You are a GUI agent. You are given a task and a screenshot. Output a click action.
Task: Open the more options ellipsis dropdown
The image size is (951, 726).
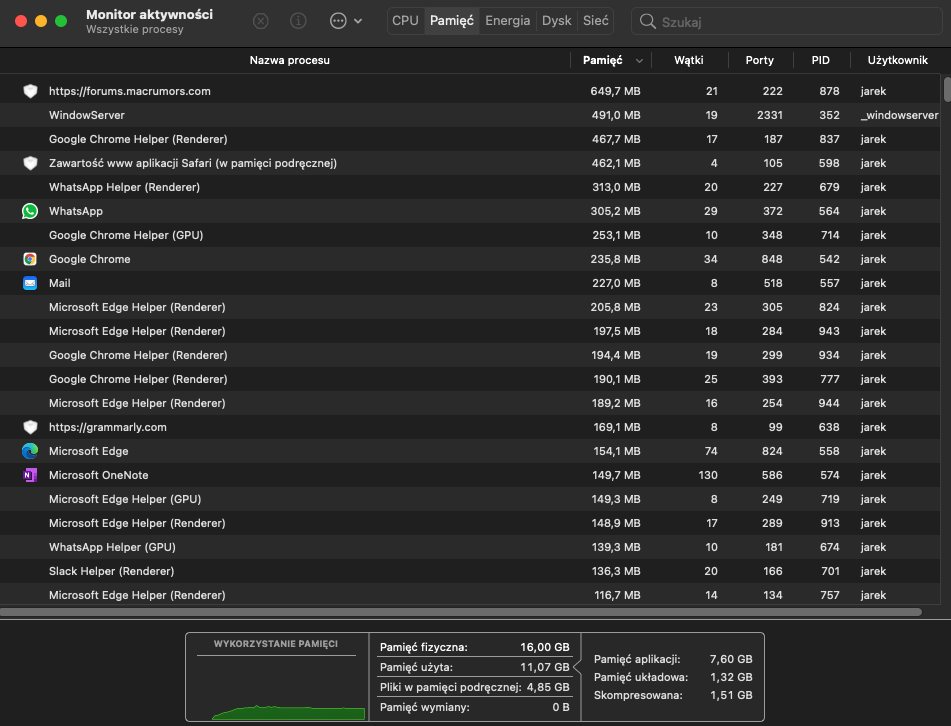pos(345,21)
